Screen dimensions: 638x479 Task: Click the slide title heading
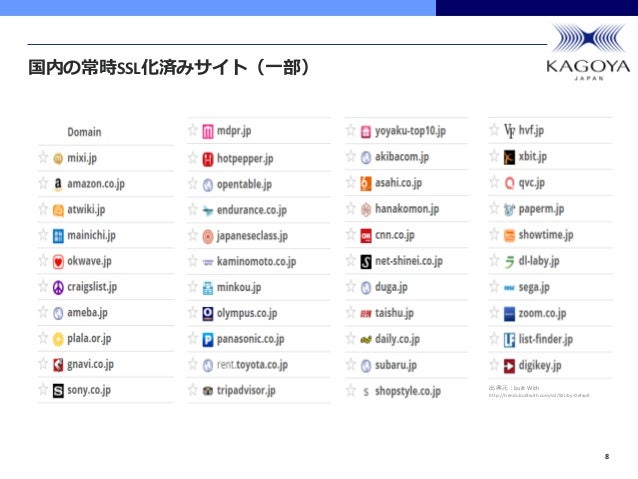169,68
